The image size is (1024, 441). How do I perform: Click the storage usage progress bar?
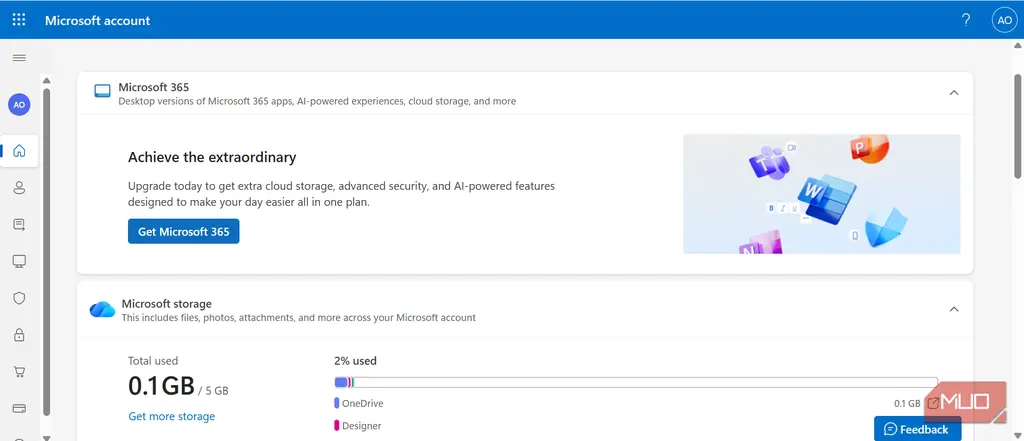point(636,382)
